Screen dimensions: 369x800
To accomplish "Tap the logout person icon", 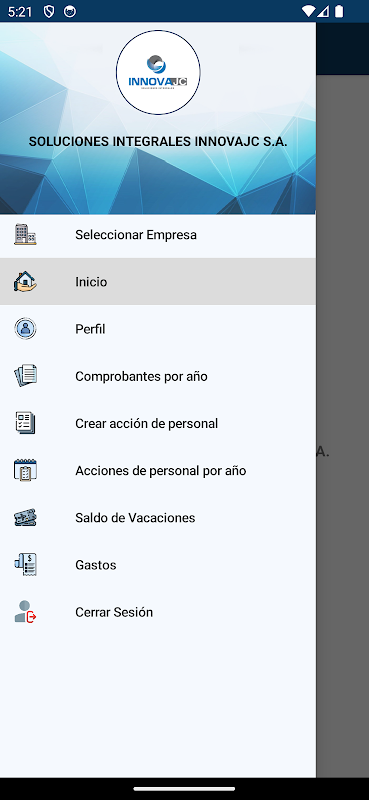I will pos(25,612).
